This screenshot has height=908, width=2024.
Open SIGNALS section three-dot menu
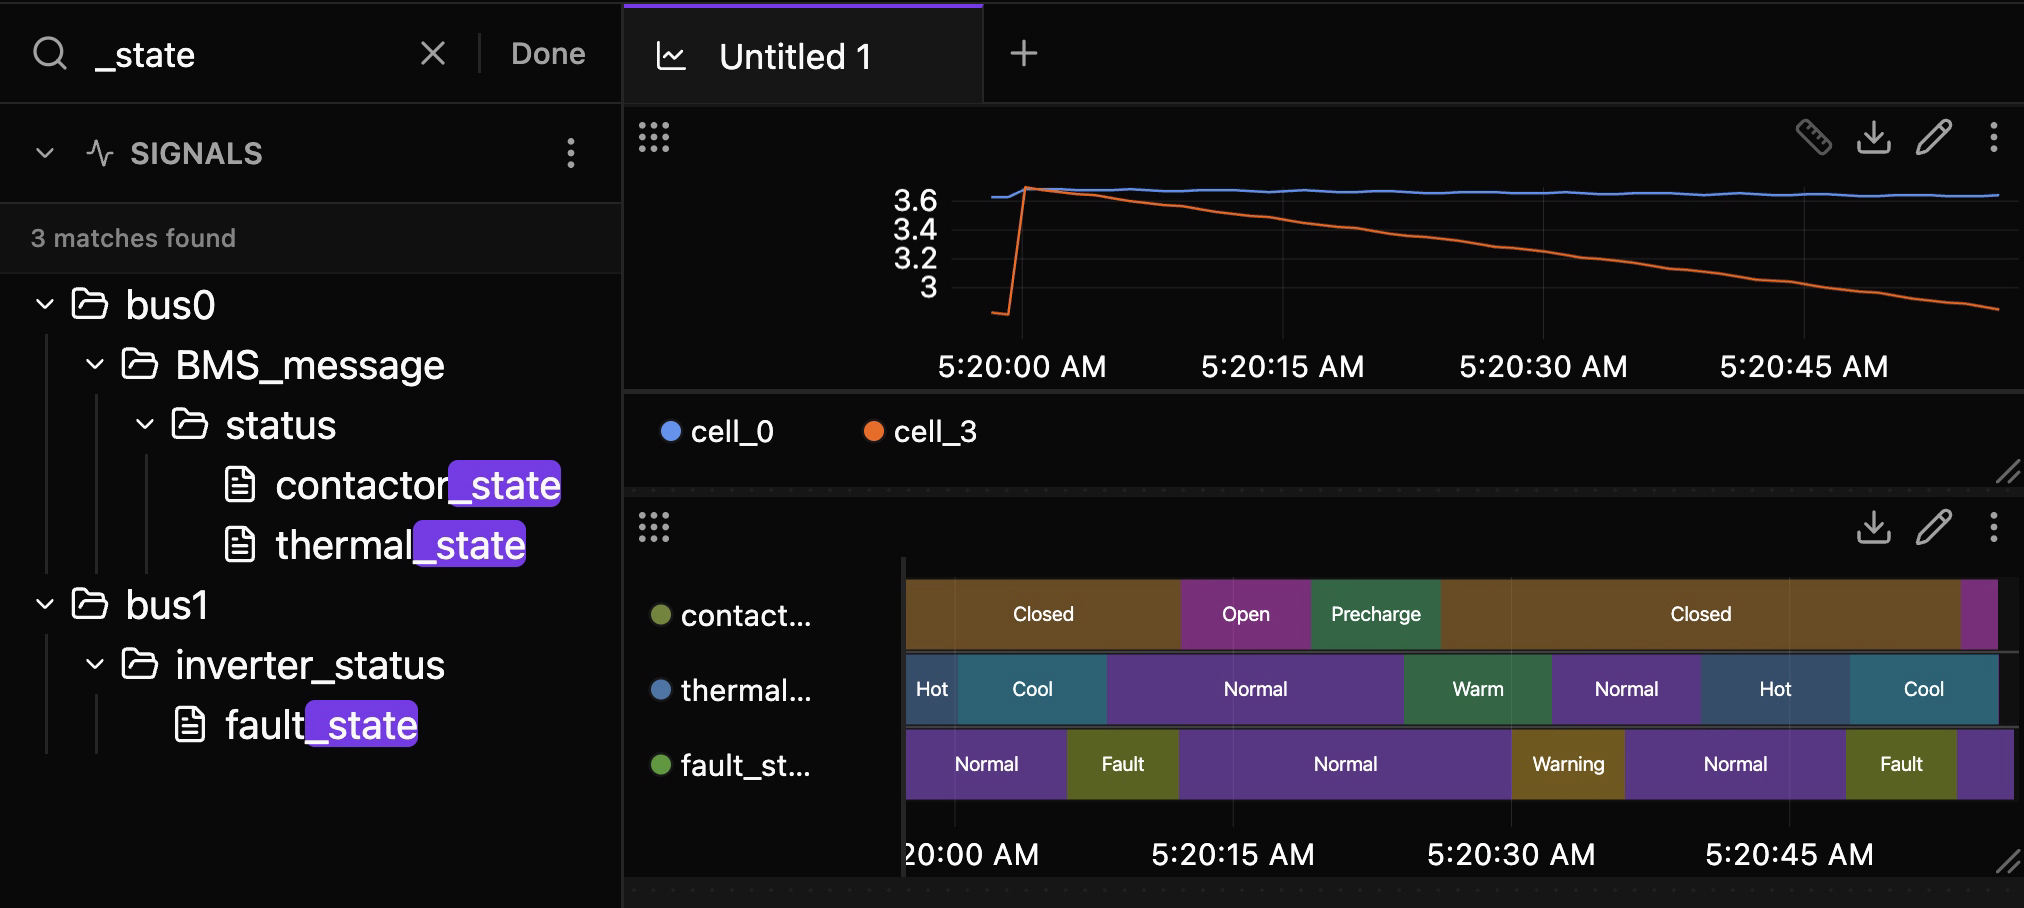coord(571,153)
